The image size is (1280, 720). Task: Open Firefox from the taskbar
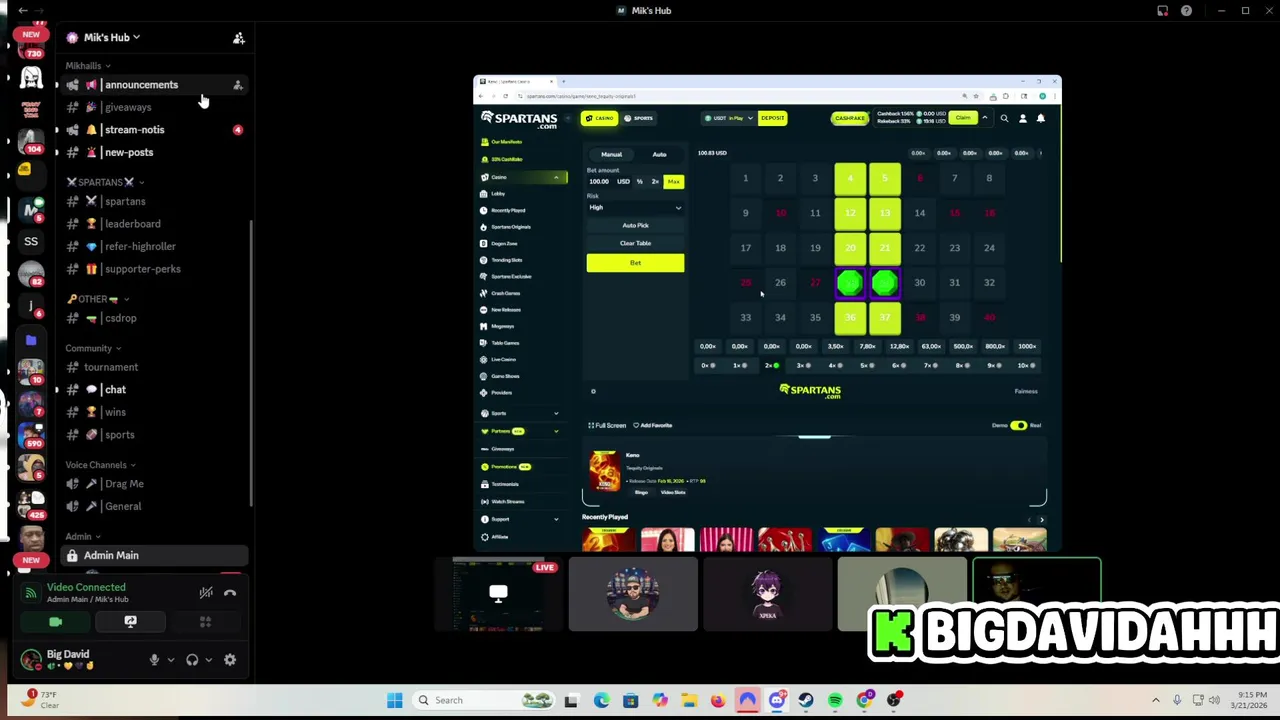coord(718,700)
